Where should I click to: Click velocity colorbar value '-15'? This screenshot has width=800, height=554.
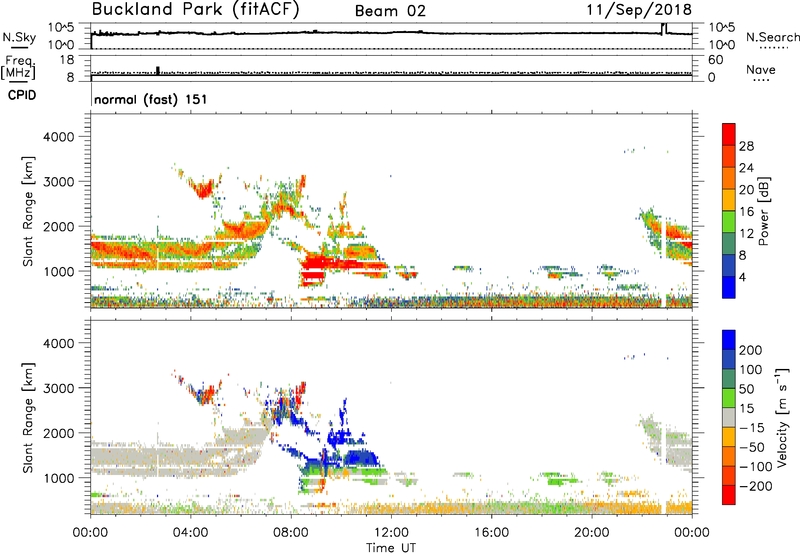click(x=752, y=427)
